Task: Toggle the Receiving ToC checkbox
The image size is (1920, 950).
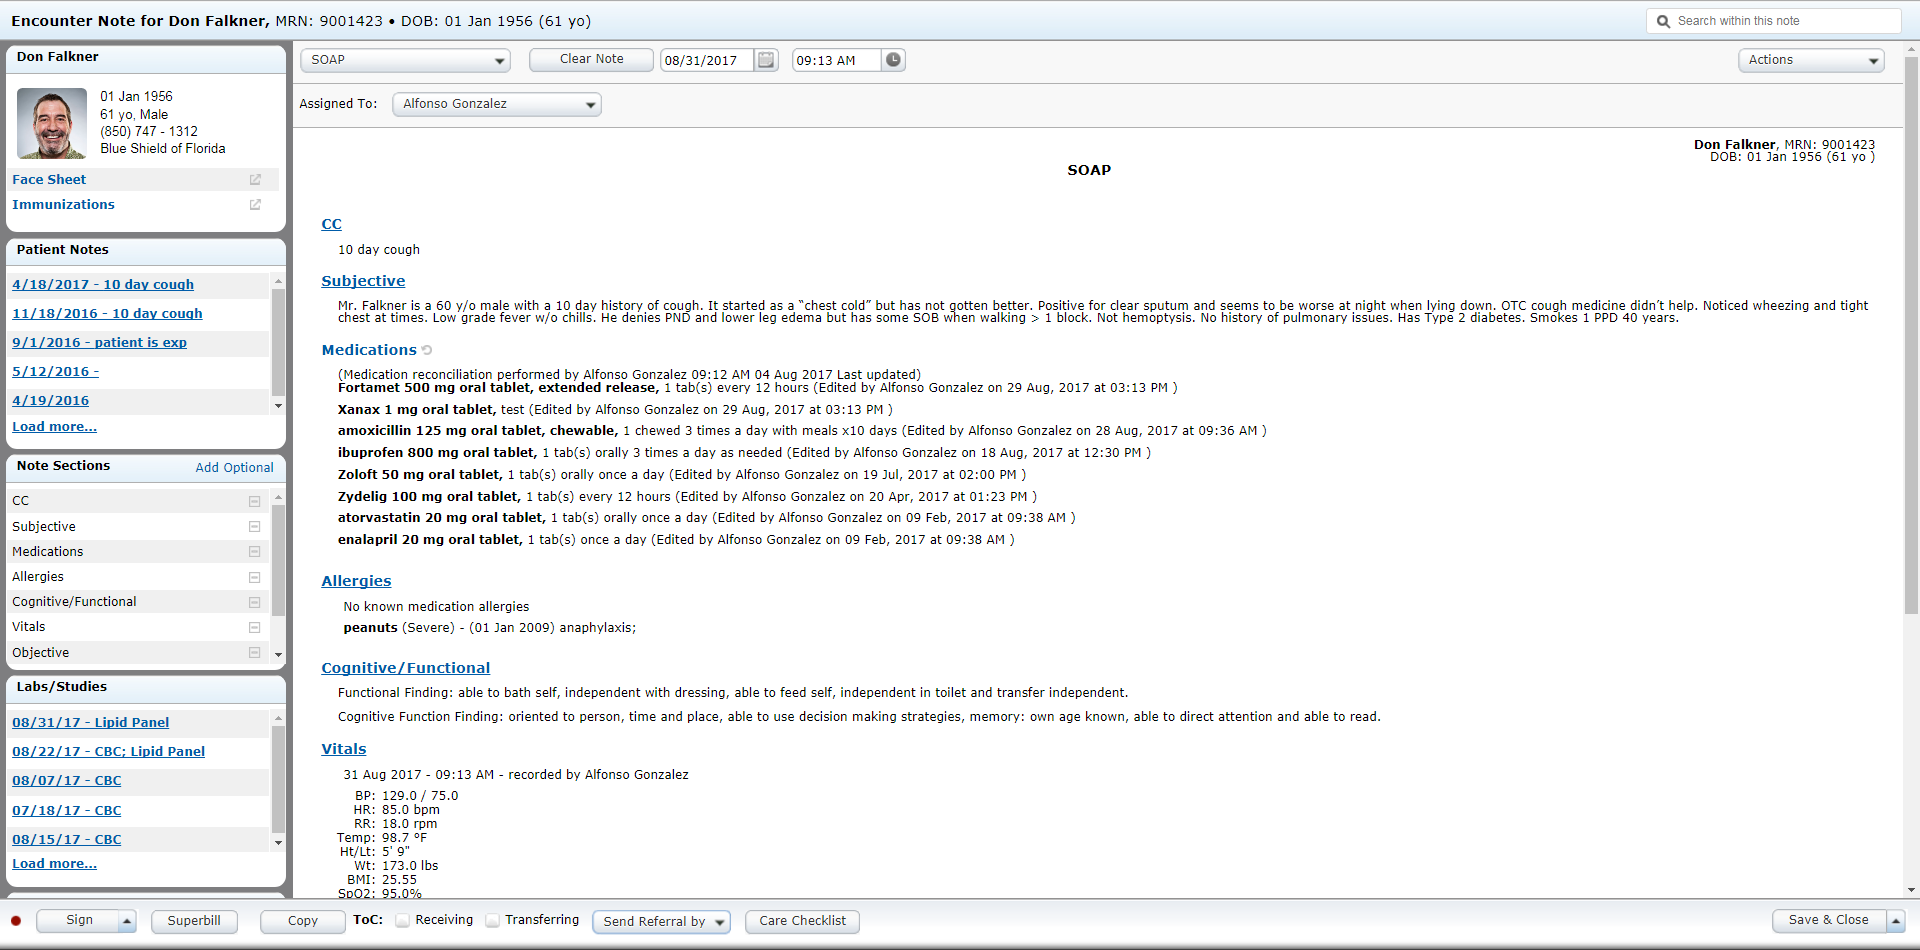Action: pyautogui.click(x=403, y=921)
